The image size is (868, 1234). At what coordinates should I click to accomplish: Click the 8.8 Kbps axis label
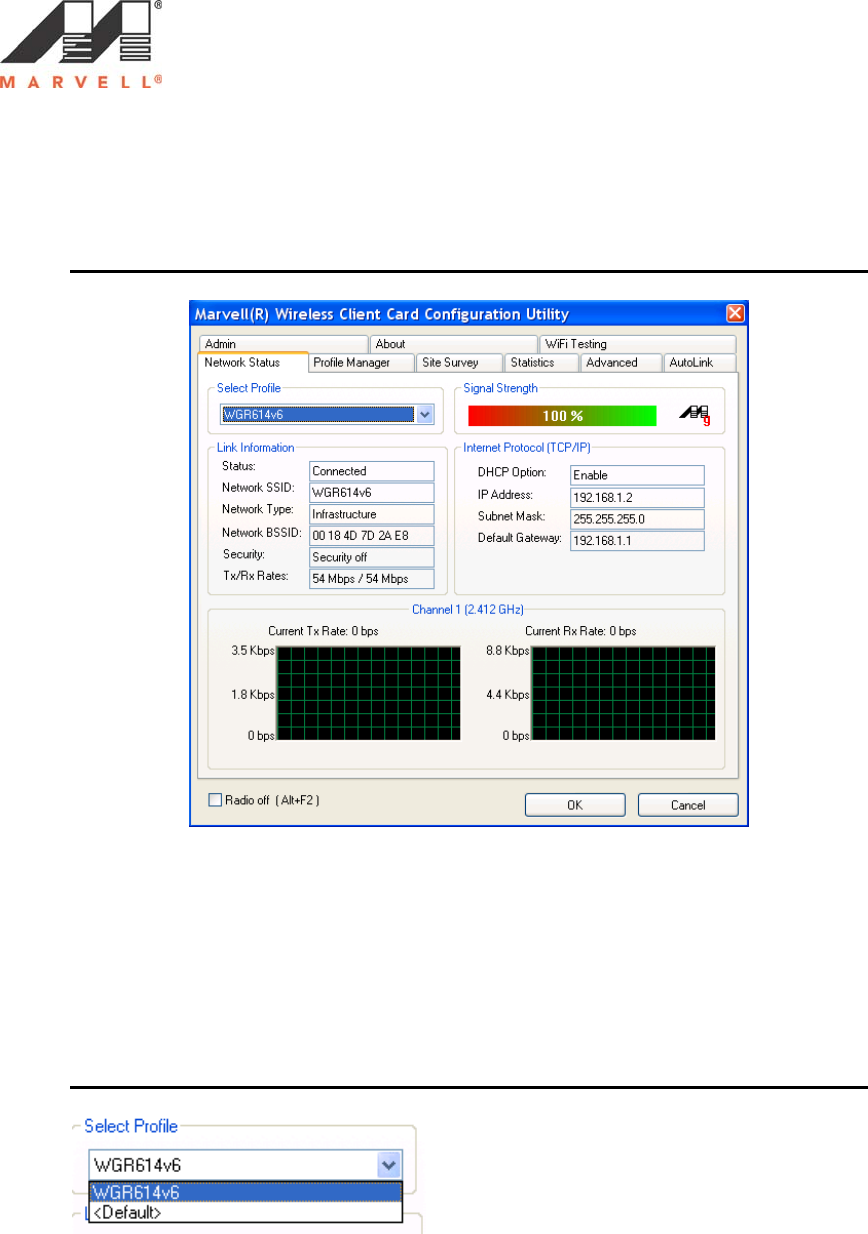click(508, 651)
